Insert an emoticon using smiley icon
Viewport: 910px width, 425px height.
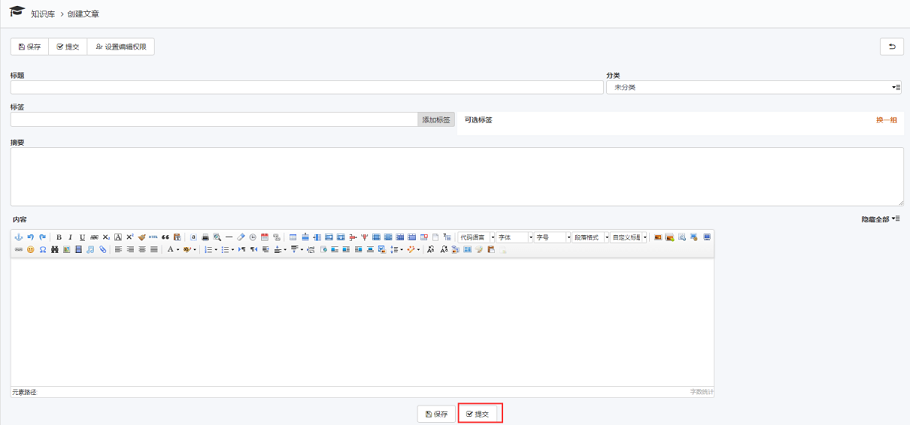pyautogui.click(x=30, y=249)
